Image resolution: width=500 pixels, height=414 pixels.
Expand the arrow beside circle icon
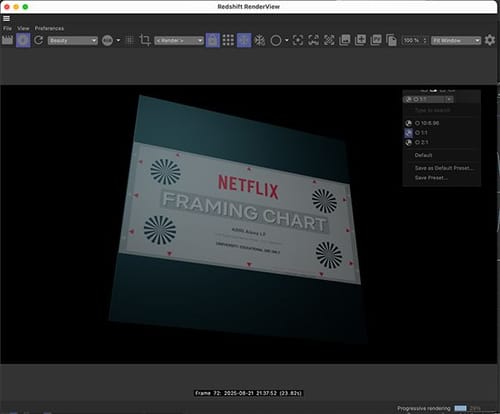tap(287, 41)
